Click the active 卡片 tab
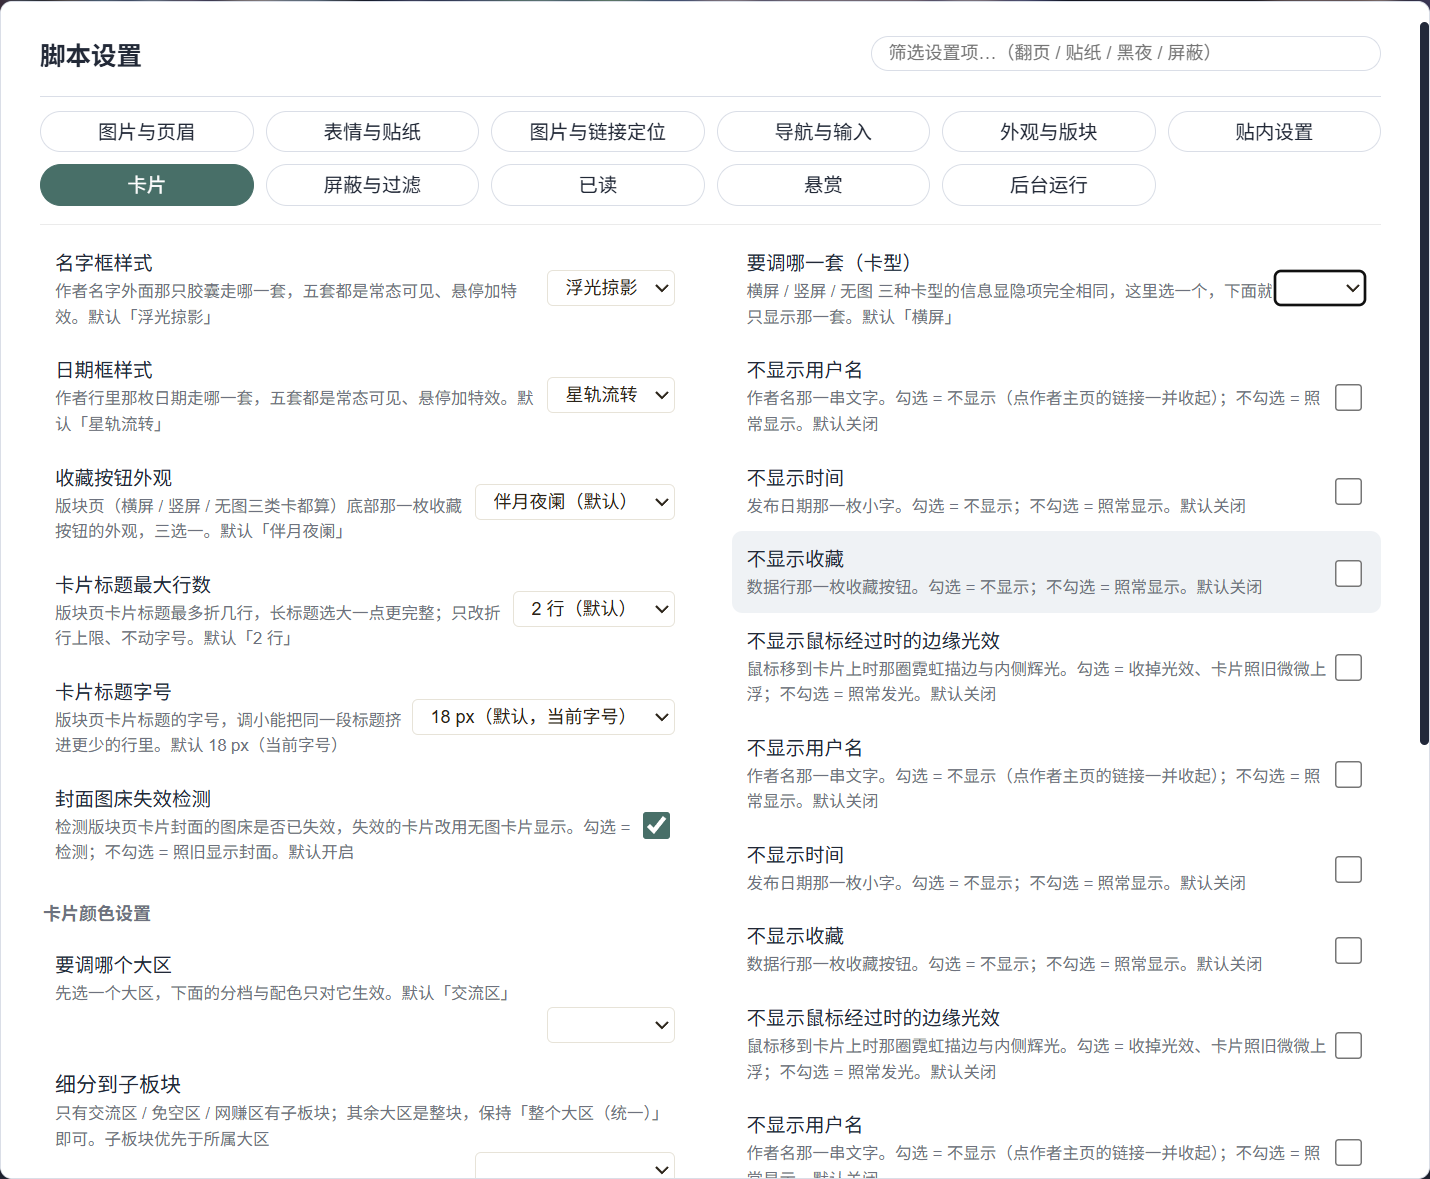This screenshot has height=1179, width=1430. (x=147, y=185)
